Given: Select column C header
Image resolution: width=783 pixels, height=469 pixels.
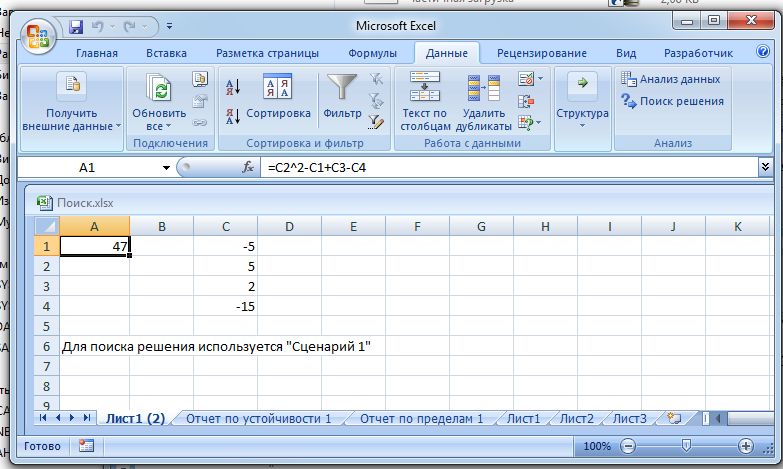Looking at the screenshot, I should tap(226, 226).
